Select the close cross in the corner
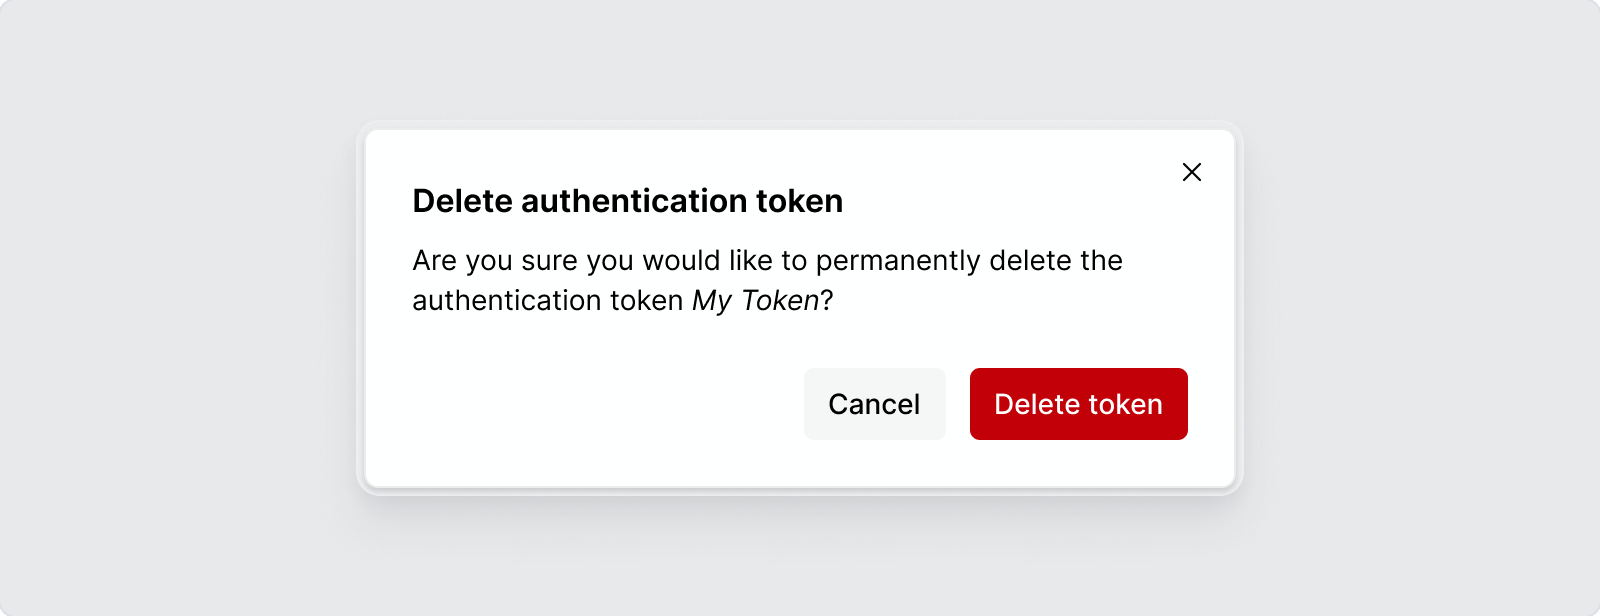Viewport: 1600px width, 616px height. (x=1191, y=172)
